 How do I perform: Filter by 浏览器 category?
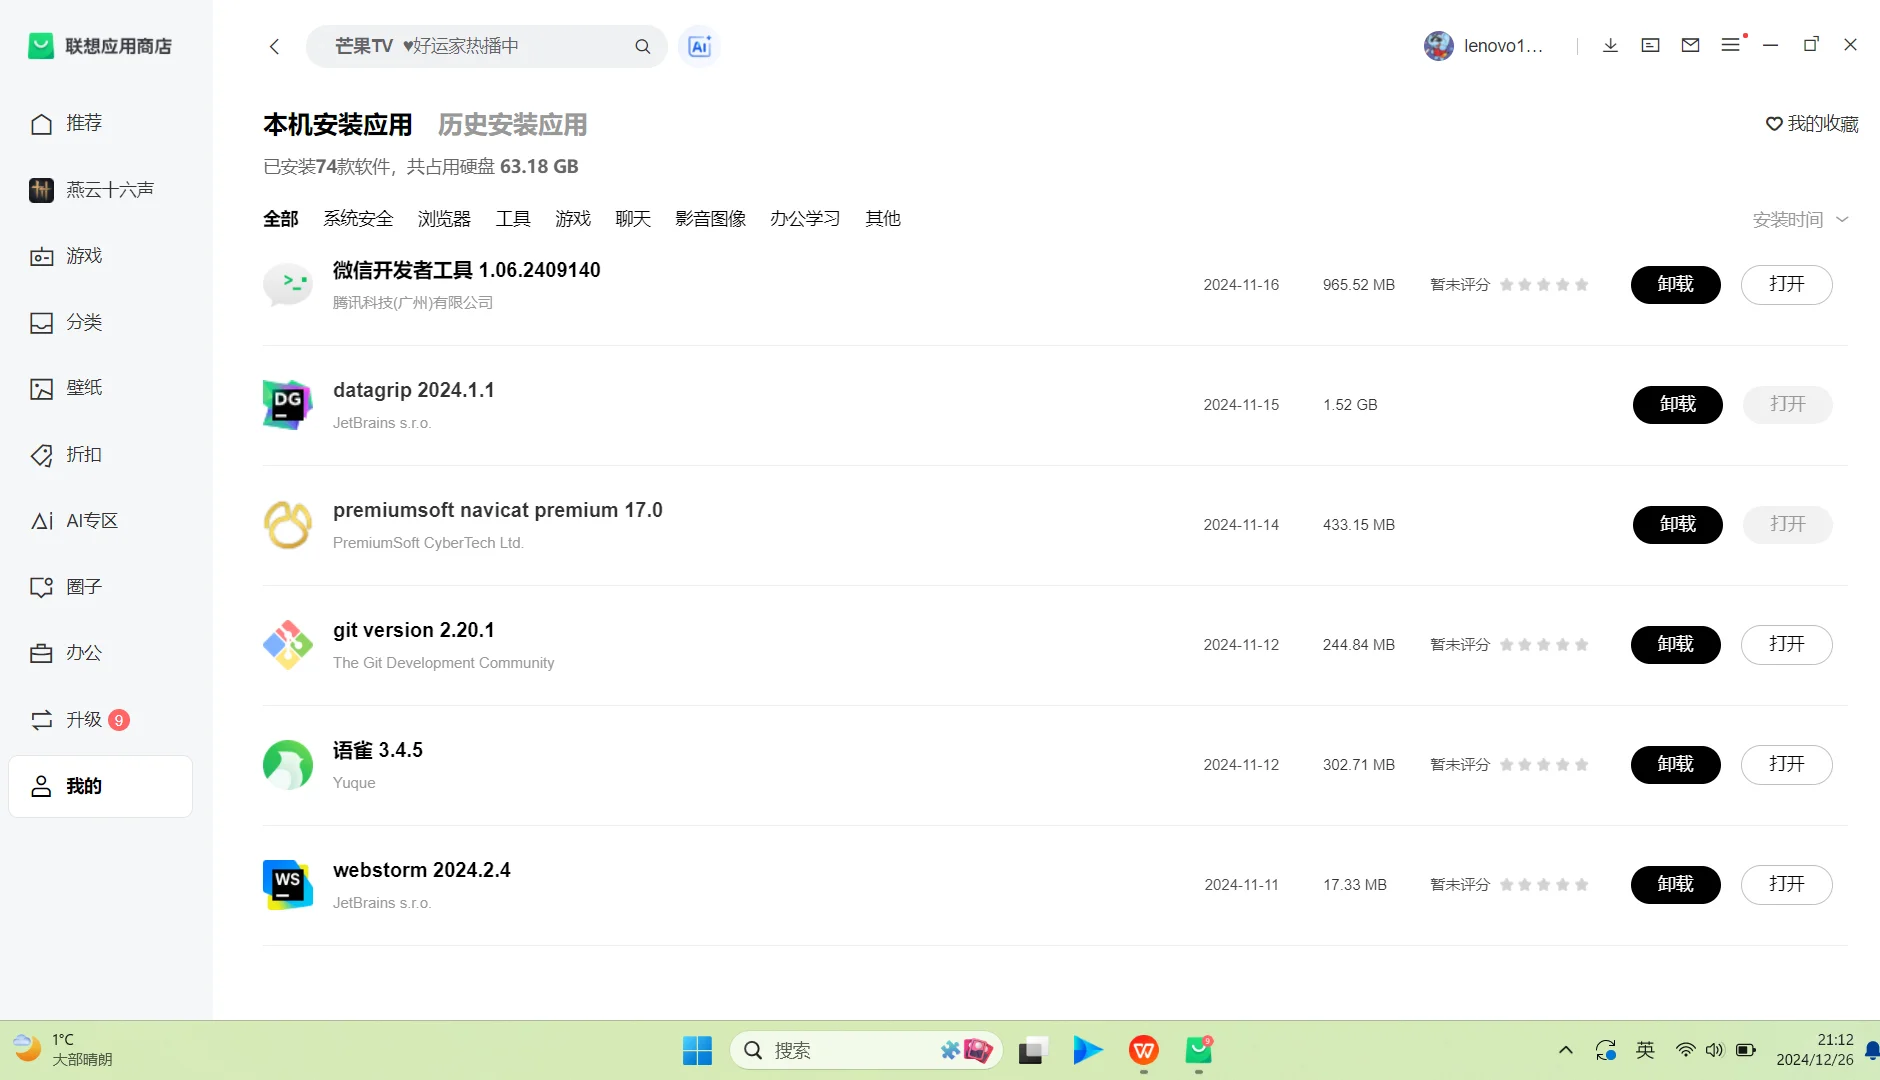click(x=444, y=219)
